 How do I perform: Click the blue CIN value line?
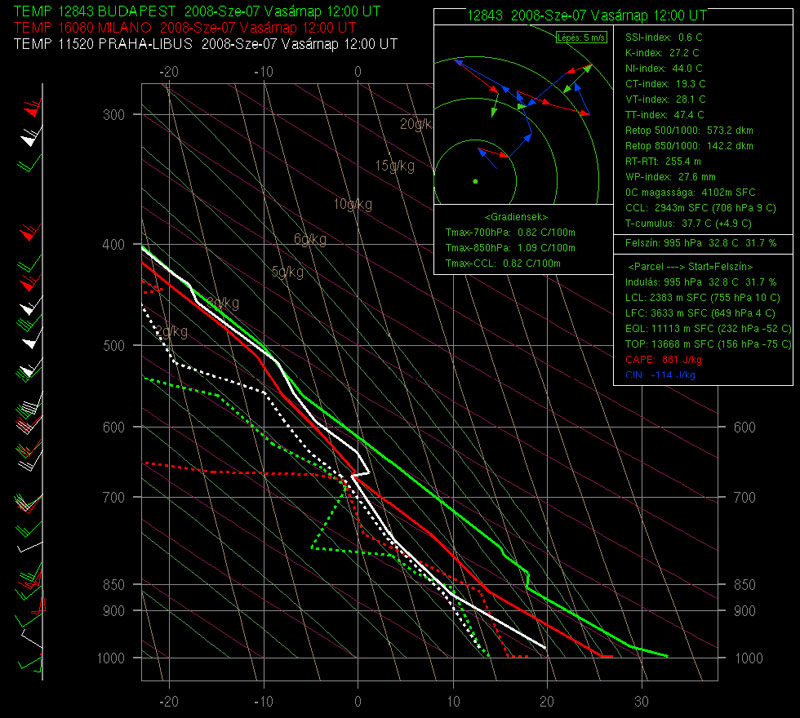661,375
